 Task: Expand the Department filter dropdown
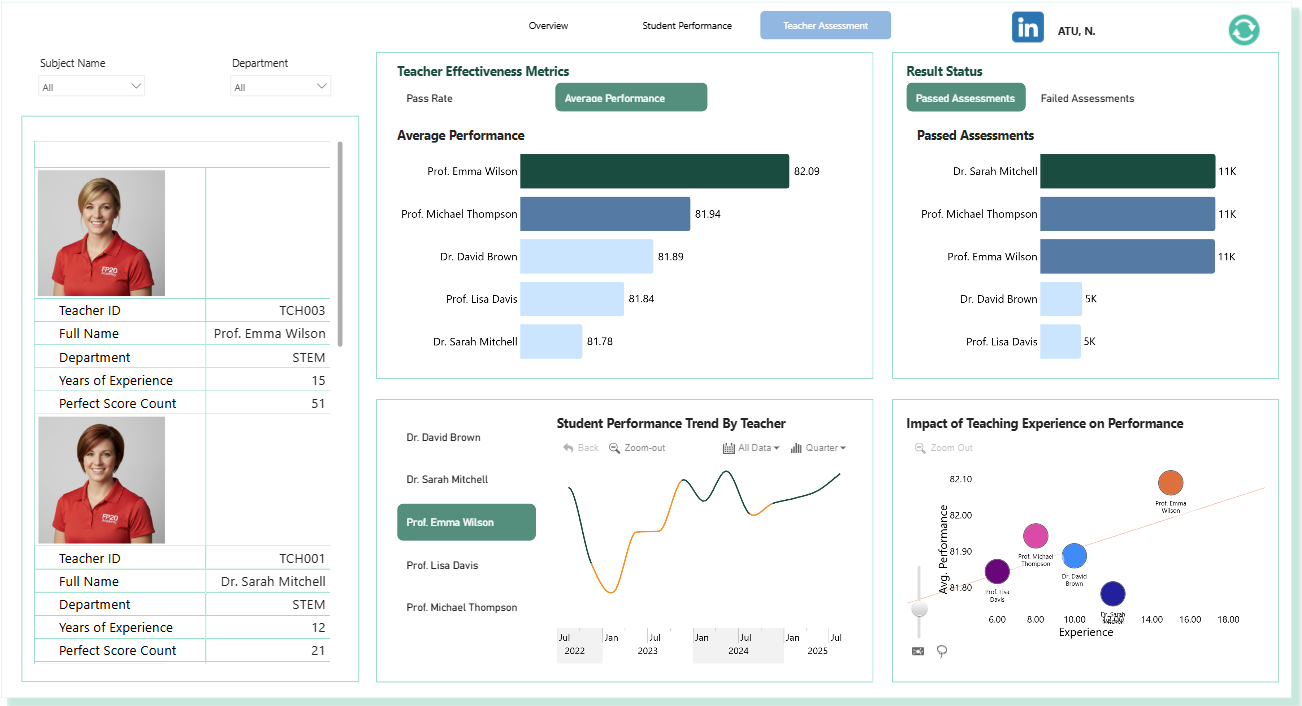[x=281, y=87]
